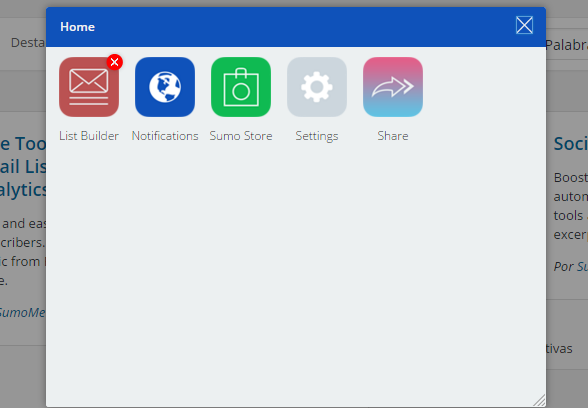
Task: Click the "Home" title in blue header
Action: 78,27
